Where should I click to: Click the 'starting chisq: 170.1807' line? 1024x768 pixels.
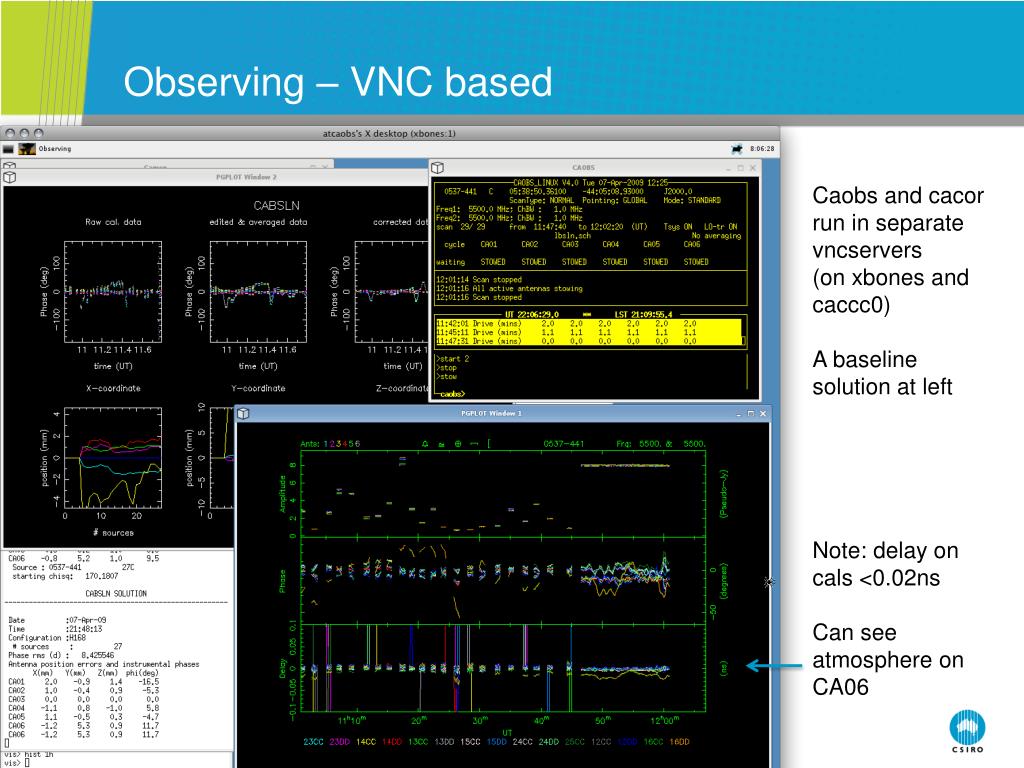pyautogui.click(x=65, y=576)
